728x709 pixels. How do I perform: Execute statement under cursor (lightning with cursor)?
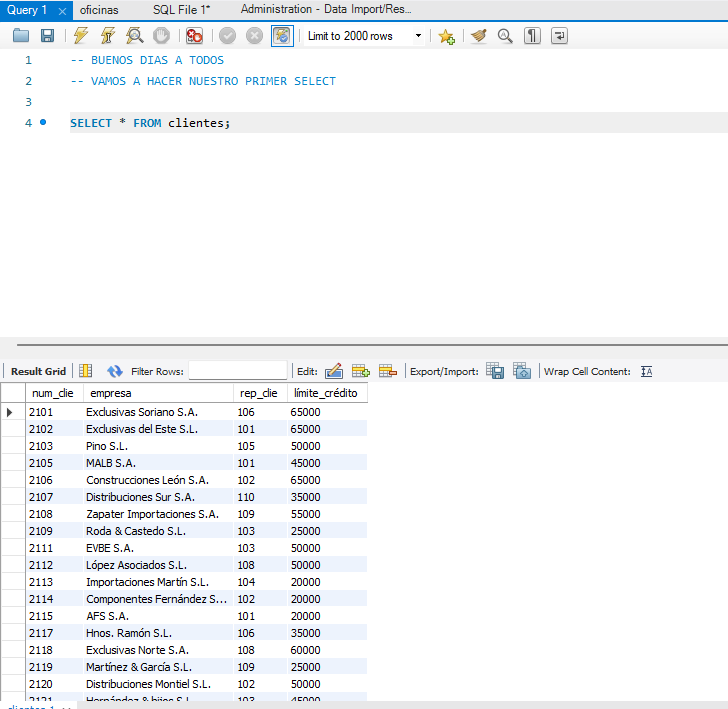[x=107, y=36]
